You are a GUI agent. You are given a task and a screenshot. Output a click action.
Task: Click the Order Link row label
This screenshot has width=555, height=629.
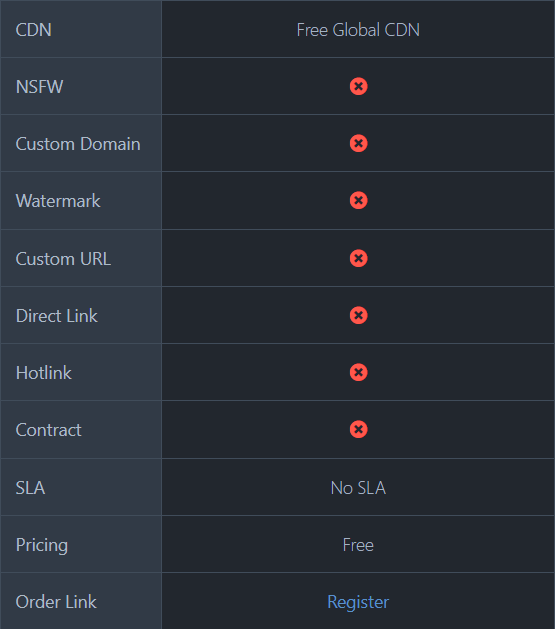[x=56, y=602]
